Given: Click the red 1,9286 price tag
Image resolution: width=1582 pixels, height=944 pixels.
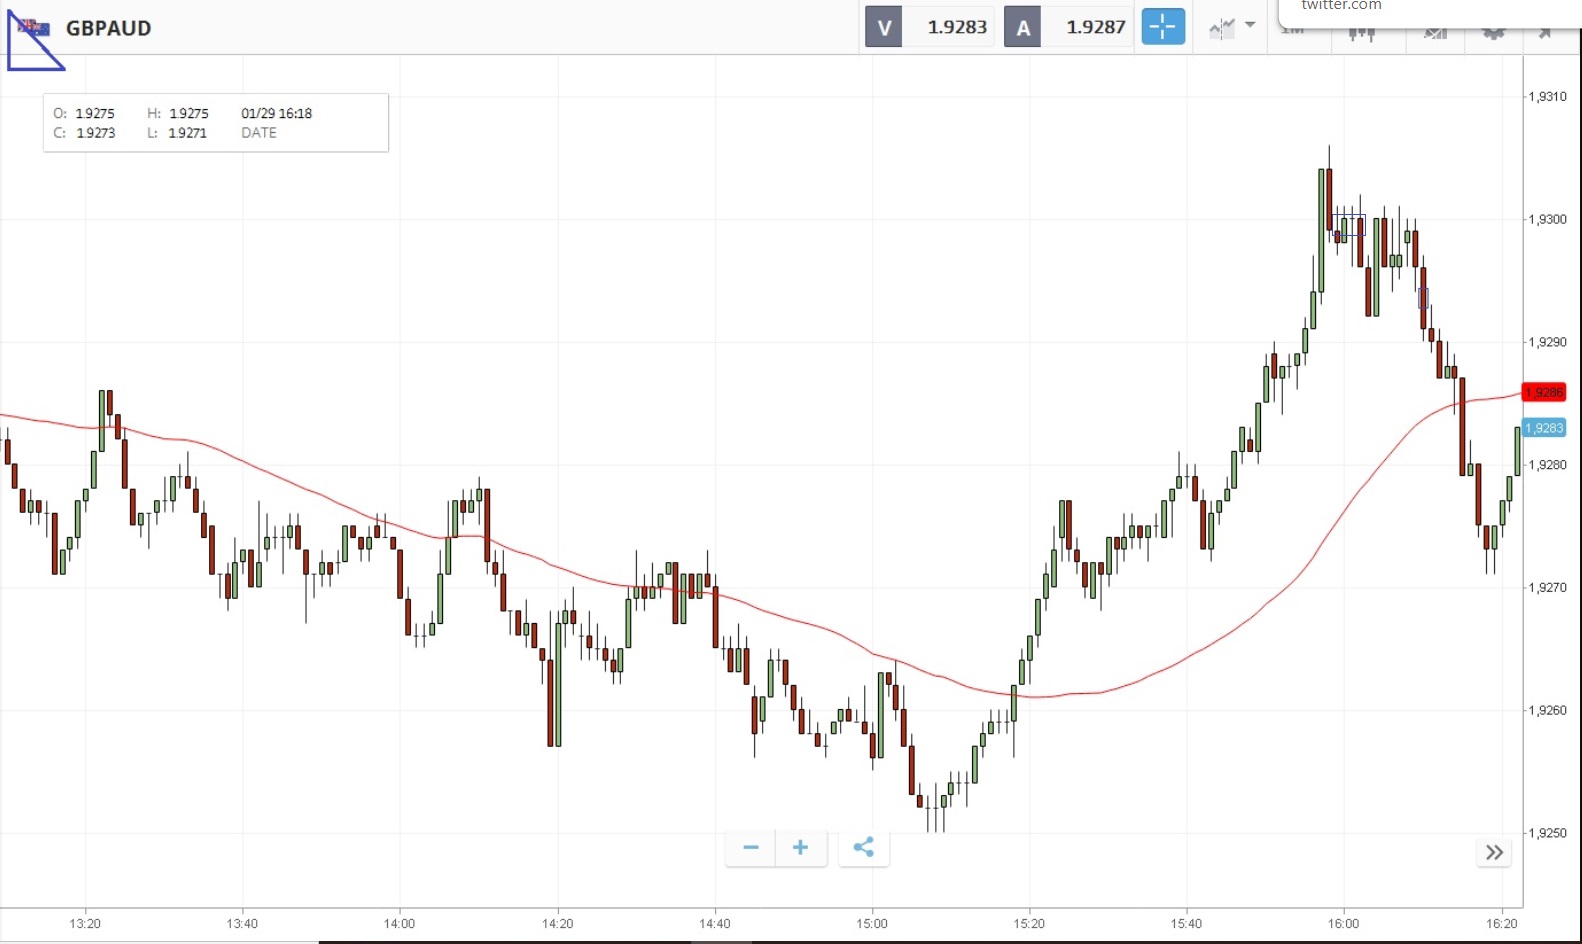Looking at the screenshot, I should pos(1544,392).
